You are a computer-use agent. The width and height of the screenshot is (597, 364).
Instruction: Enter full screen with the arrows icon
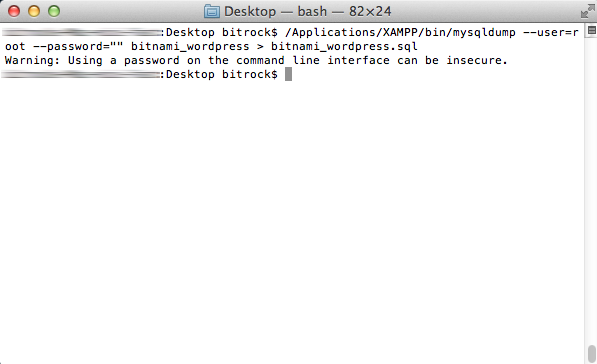point(587,11)
